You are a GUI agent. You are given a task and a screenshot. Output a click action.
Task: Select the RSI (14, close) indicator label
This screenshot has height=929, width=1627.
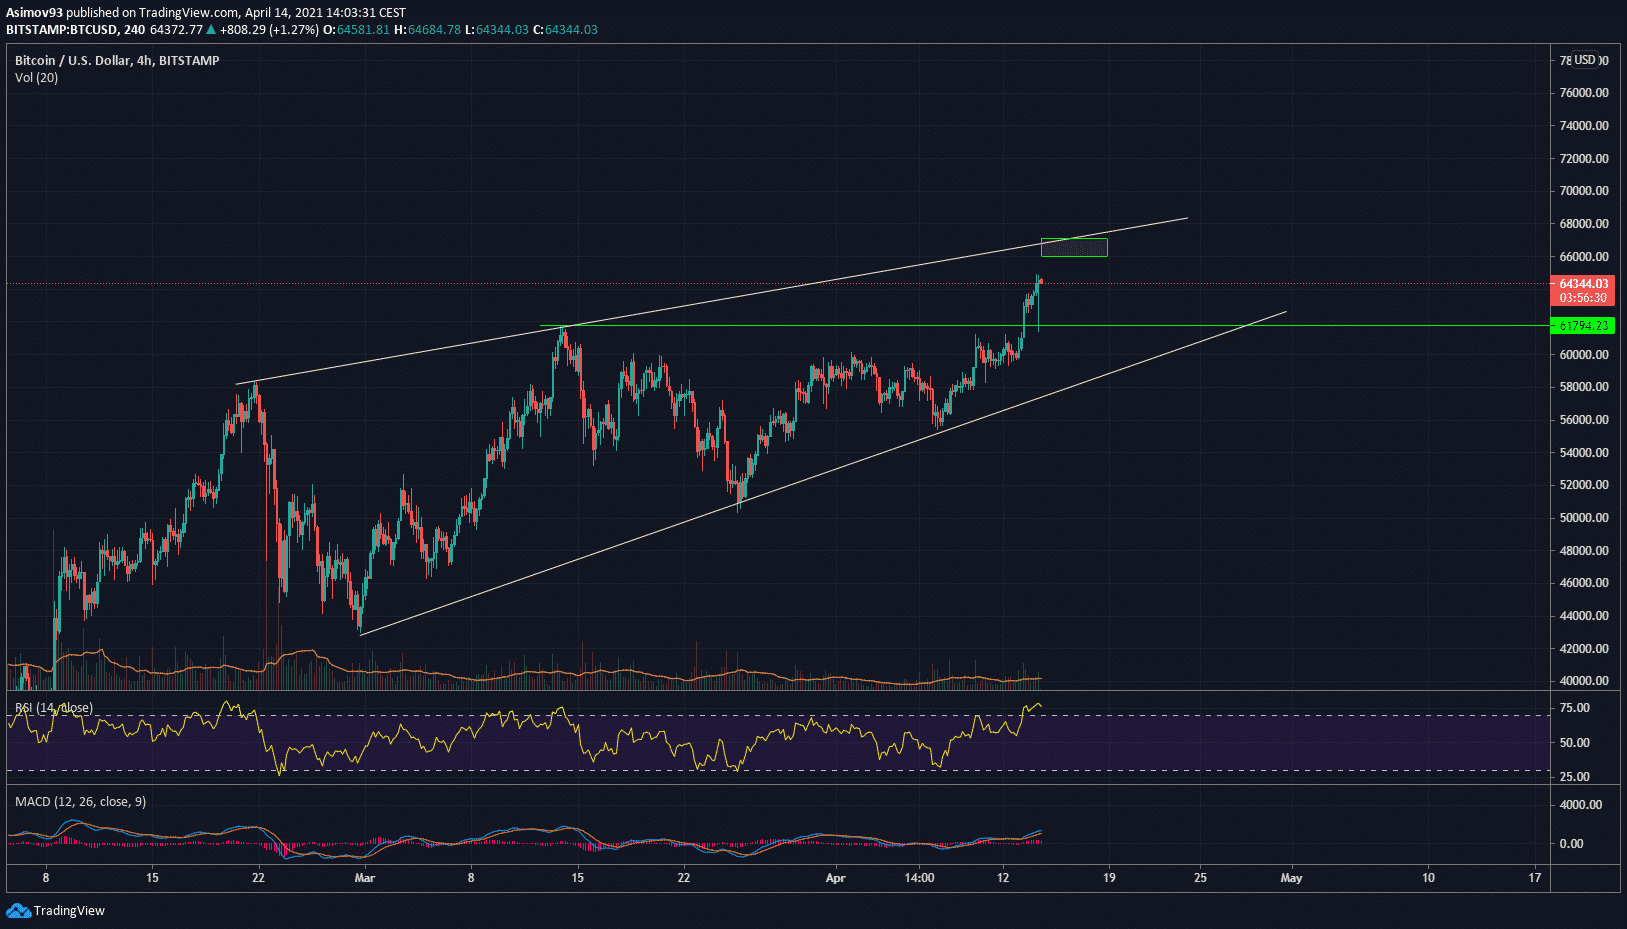click(54, 708)
